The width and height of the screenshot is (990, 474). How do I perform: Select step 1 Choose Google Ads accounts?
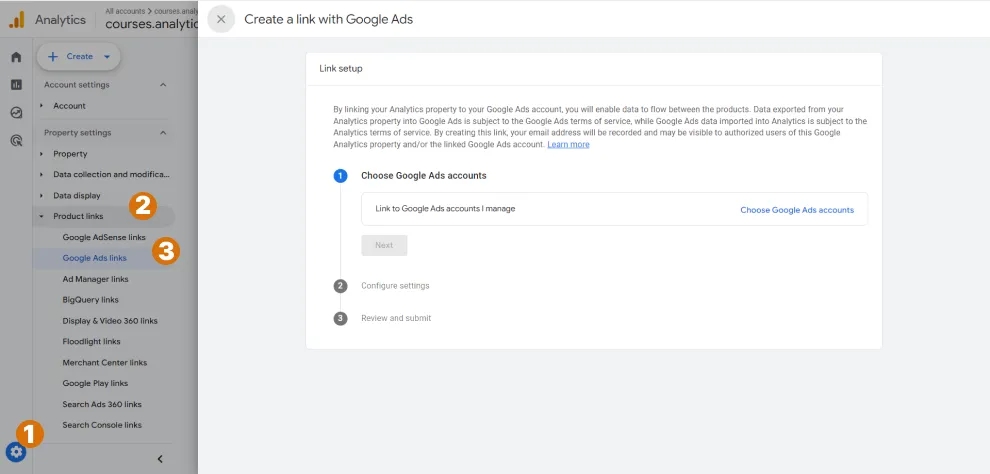(424, 176)
